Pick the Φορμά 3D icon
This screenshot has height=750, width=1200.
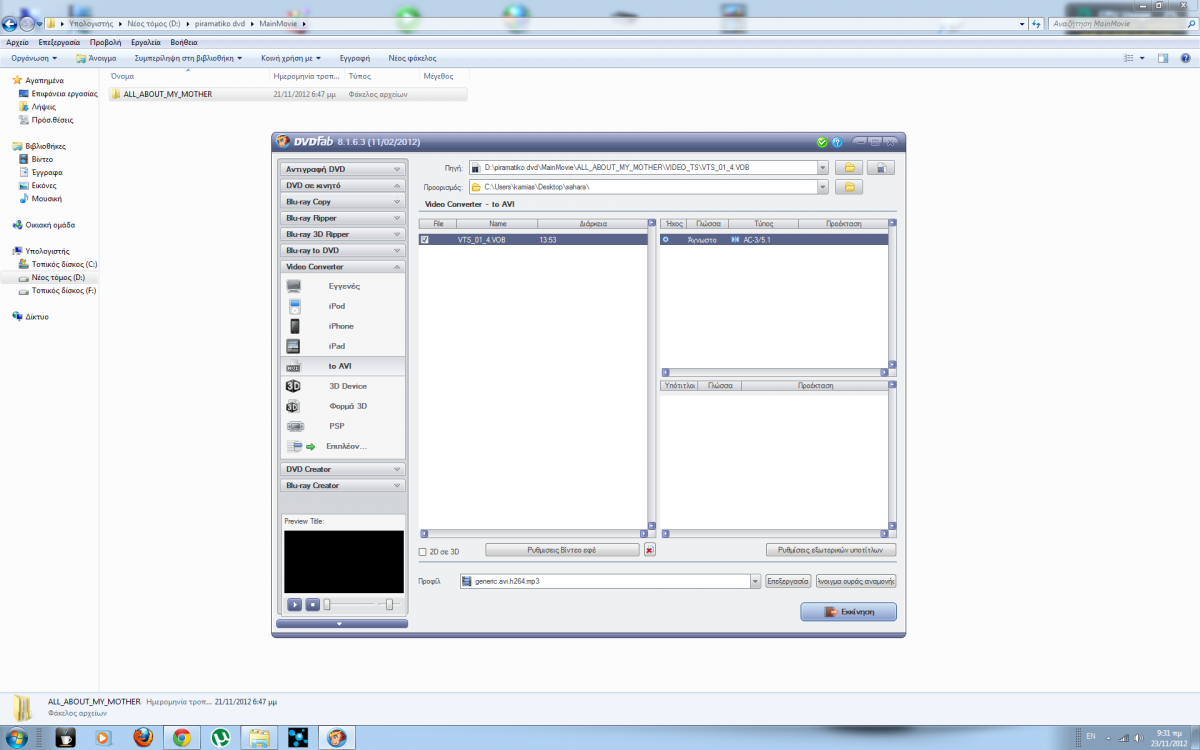coord(293,406)
